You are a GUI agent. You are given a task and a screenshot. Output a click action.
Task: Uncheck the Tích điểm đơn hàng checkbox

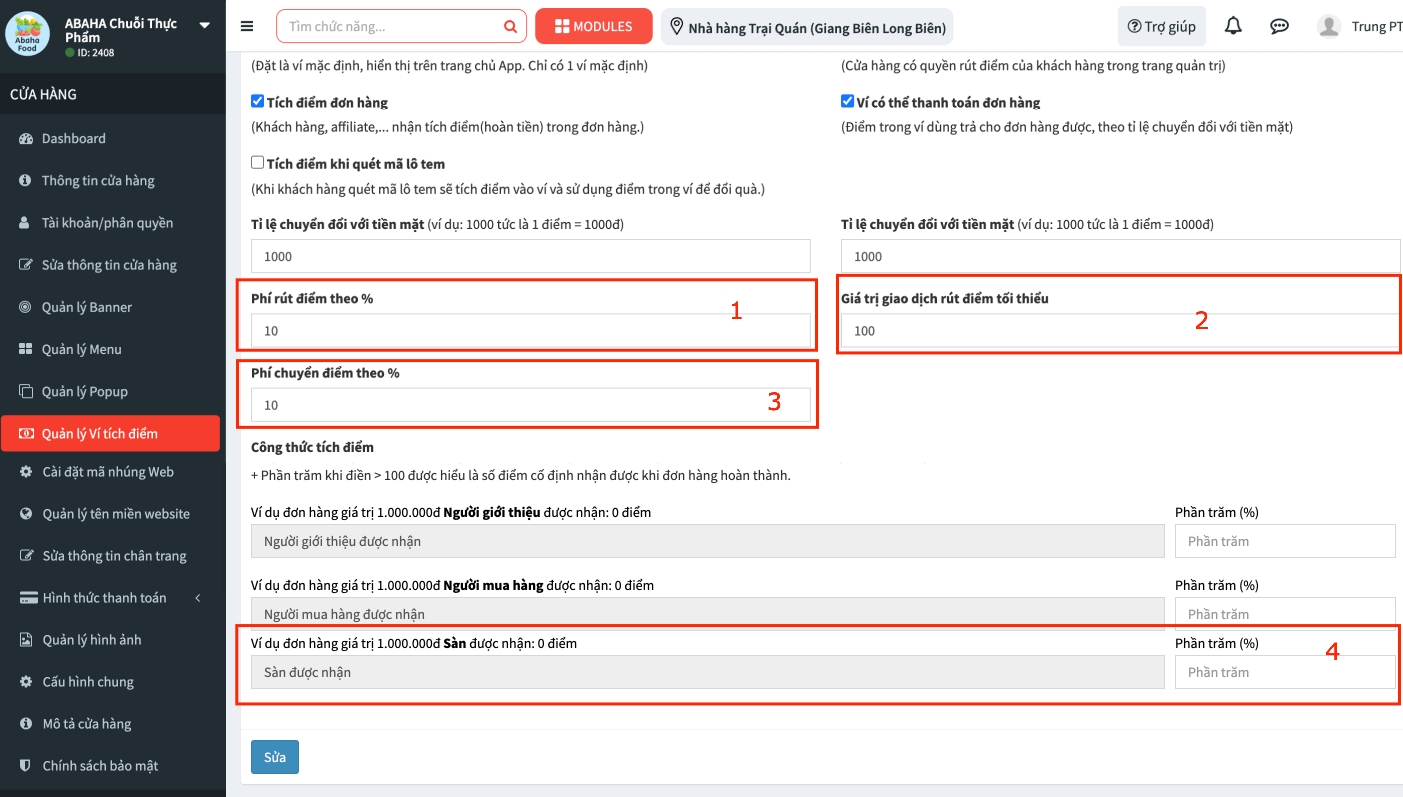tap(258, 102)
